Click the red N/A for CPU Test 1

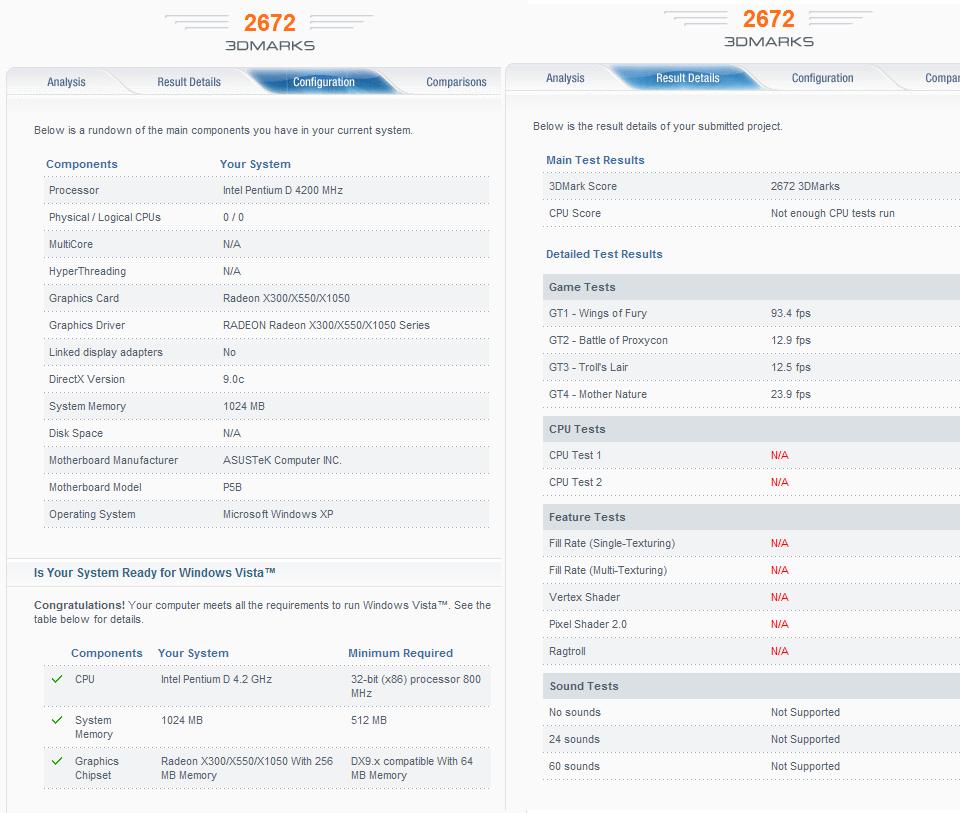click(779, 455)
